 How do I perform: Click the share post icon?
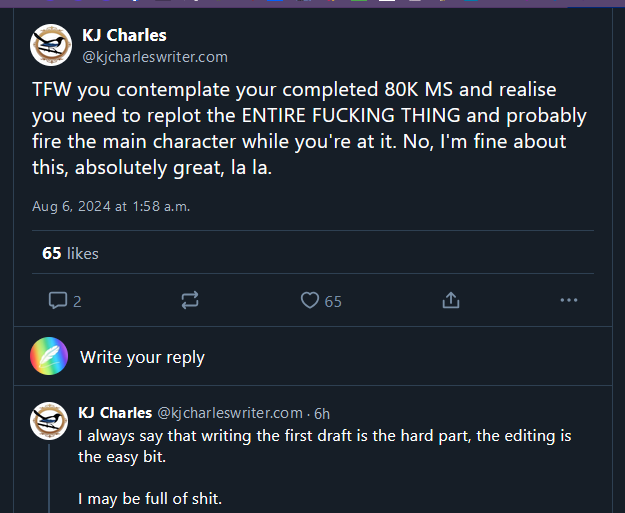pyautogui.click(x=450, y=300)
